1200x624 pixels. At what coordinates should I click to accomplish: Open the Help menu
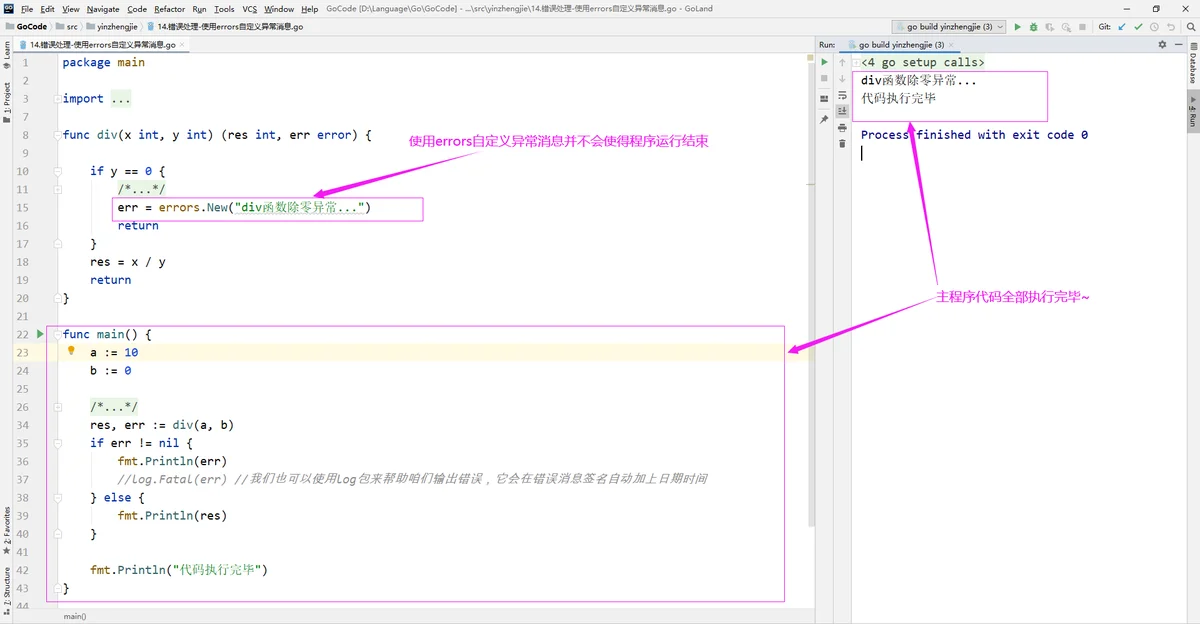[310, 9]
